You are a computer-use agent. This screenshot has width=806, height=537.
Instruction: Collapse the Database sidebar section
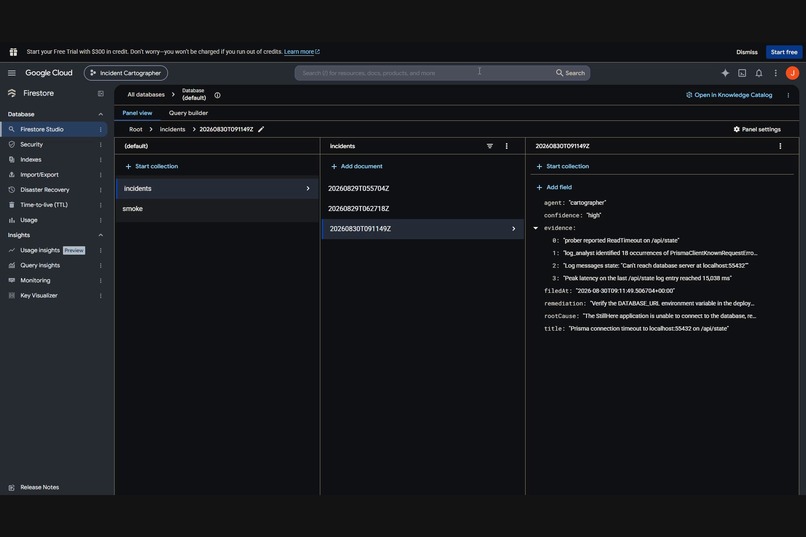101,114
